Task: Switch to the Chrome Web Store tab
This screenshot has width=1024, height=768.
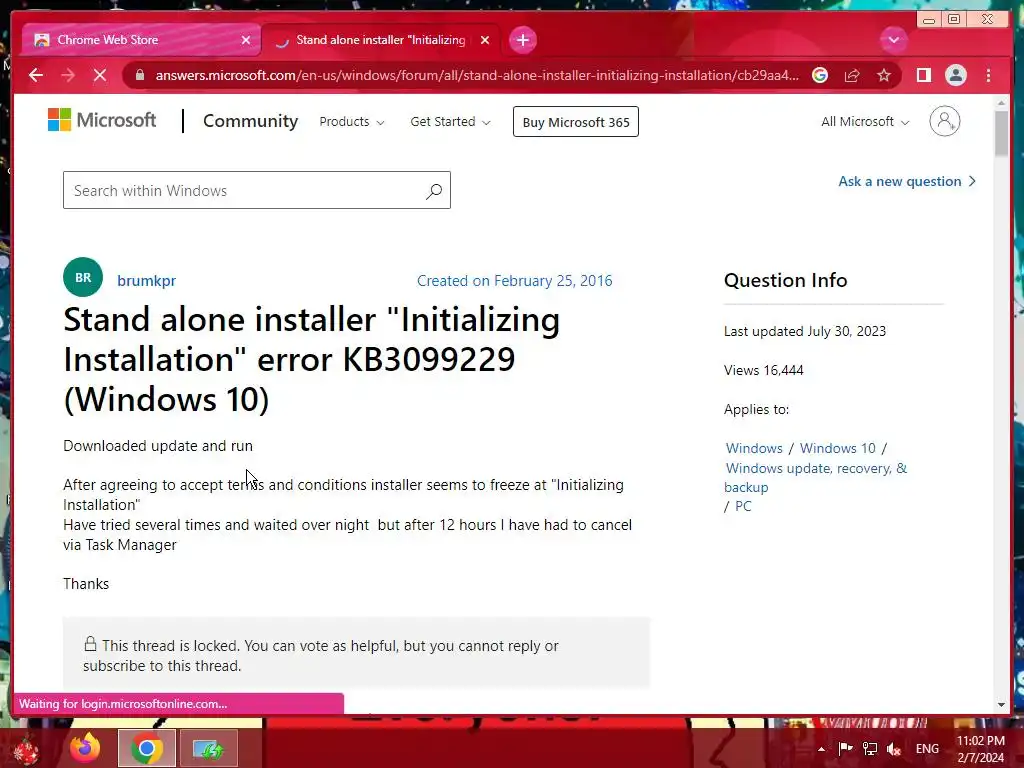Action: 141,40
